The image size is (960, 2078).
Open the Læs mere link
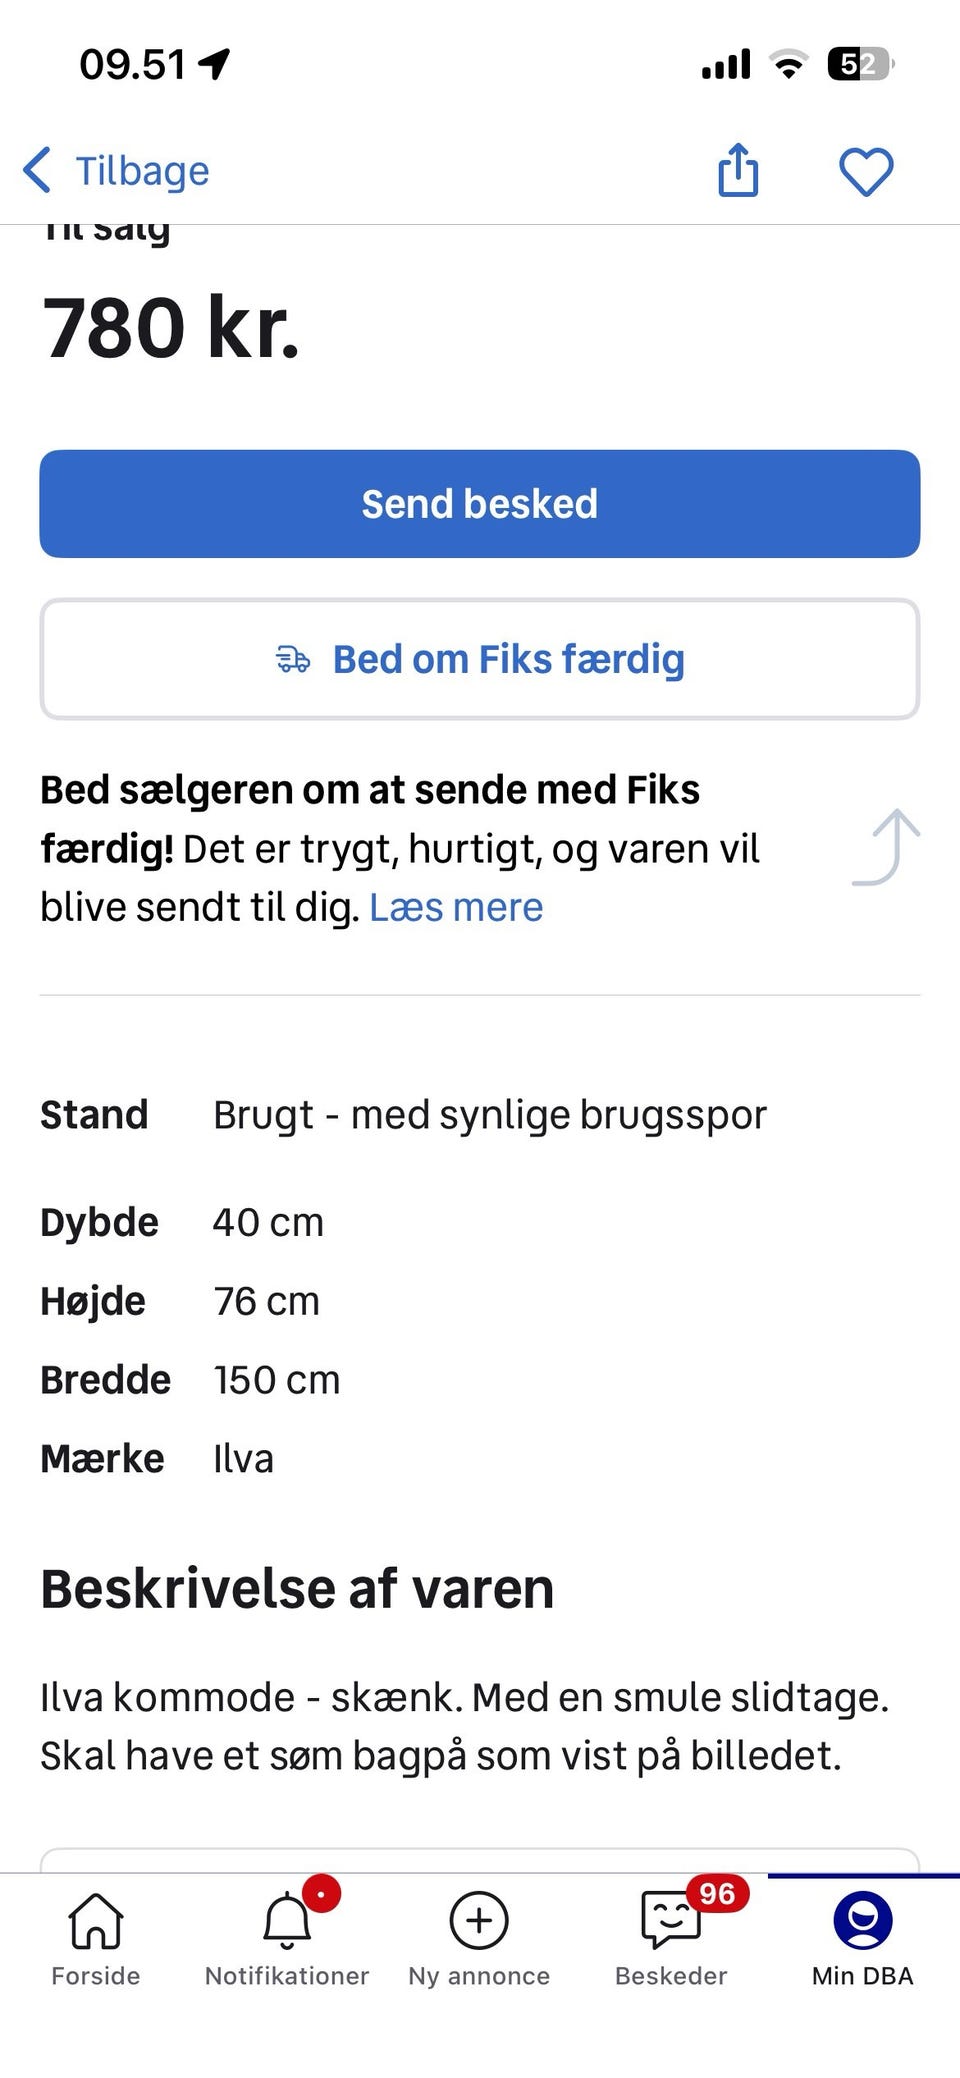[x=456, y=907]
